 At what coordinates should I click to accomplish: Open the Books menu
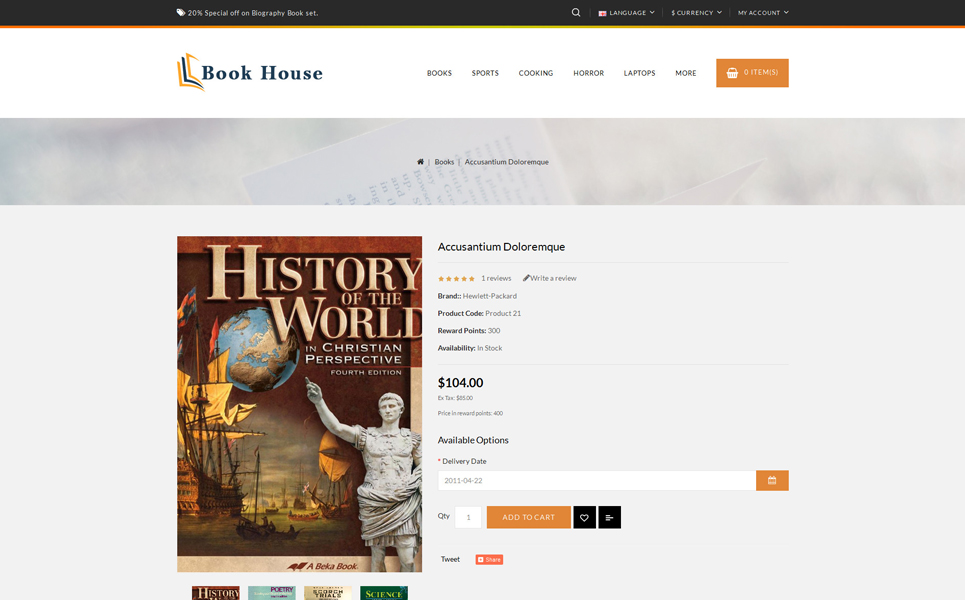click(439, 73)
